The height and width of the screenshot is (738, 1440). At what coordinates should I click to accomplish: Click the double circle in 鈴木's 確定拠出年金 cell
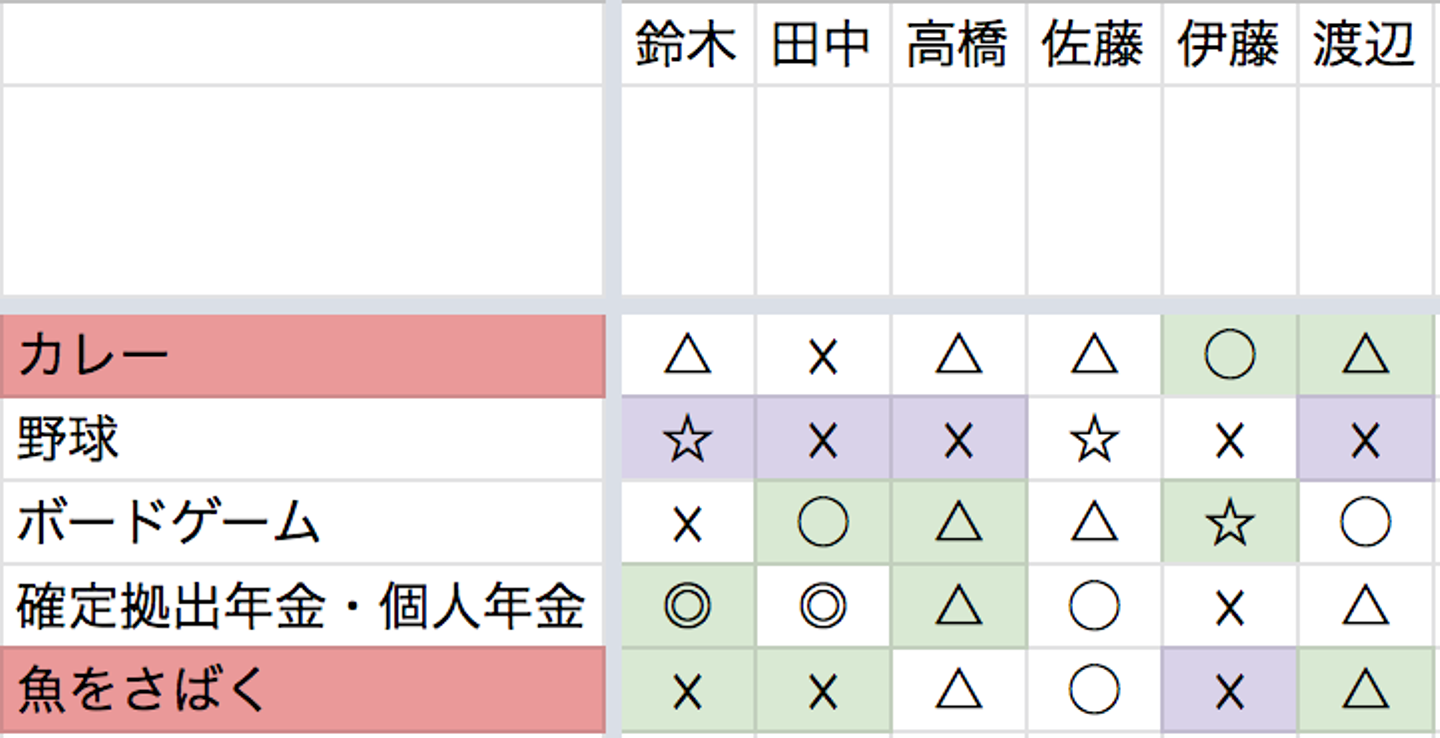(687, 606)
